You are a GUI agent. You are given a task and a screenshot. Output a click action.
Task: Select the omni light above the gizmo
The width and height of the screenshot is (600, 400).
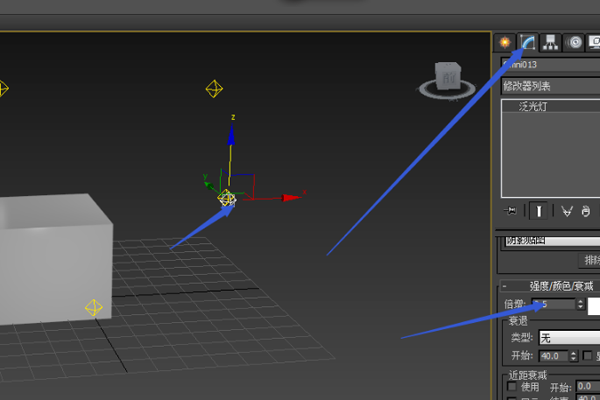tap(214, 89)
